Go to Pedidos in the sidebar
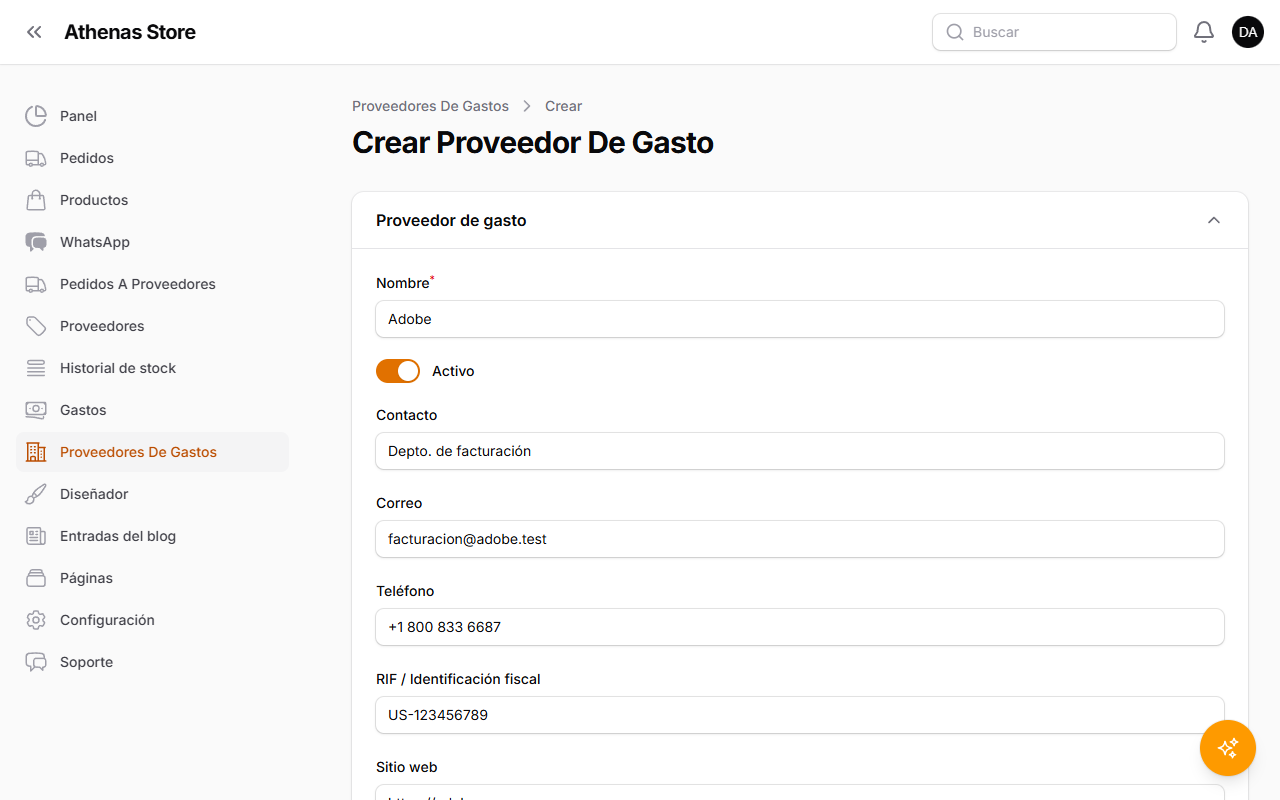 click(x=152, y=158)
